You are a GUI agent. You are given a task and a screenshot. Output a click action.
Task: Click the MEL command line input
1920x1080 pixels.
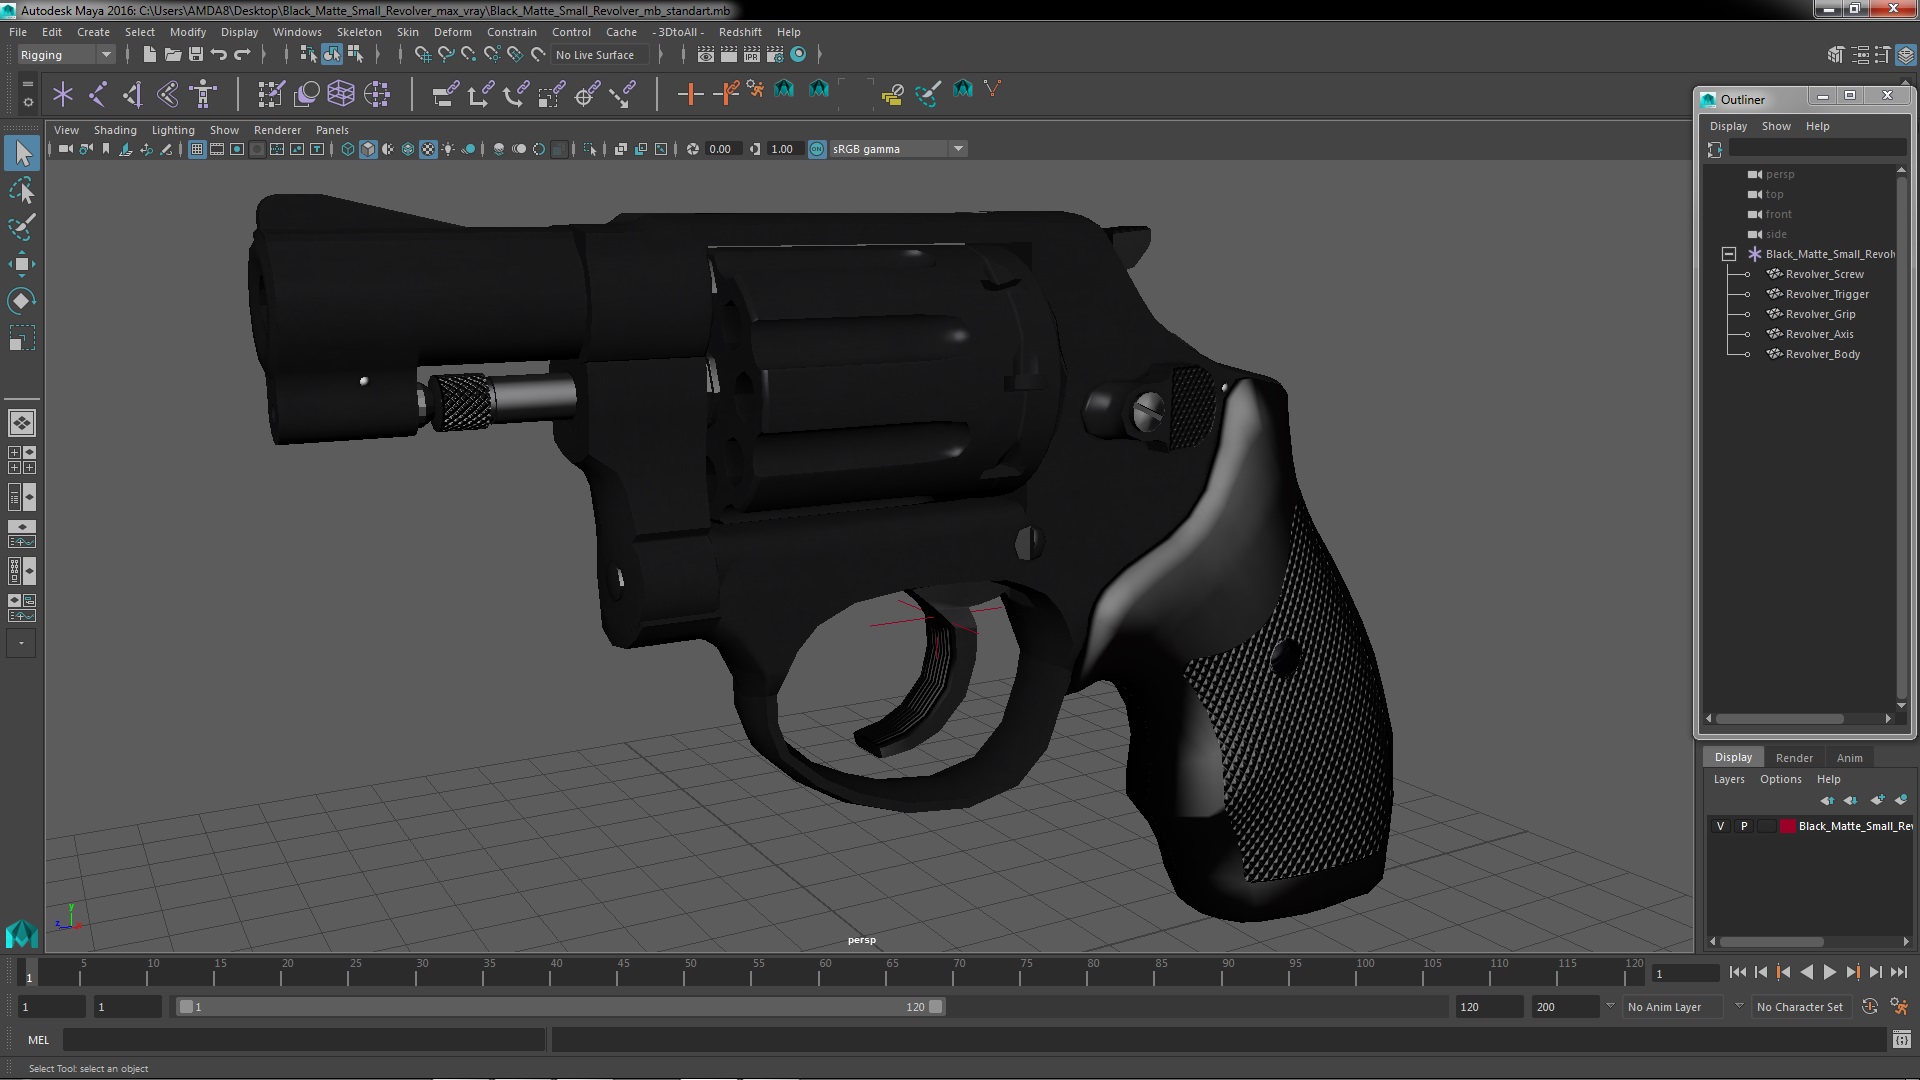[x=304, y=1040]
